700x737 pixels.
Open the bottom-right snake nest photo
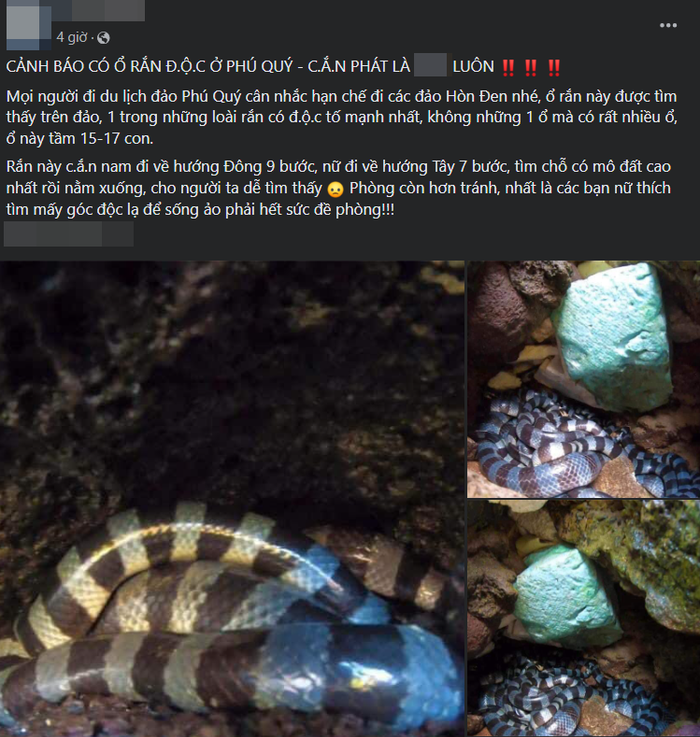pos(583,619)
